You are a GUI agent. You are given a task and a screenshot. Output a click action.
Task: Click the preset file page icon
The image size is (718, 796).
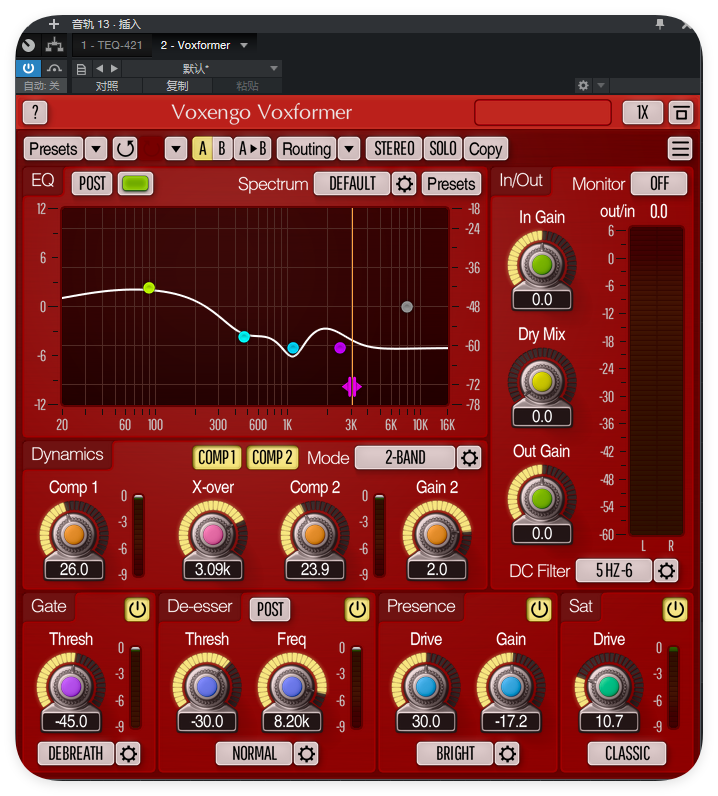click(81, 69)
